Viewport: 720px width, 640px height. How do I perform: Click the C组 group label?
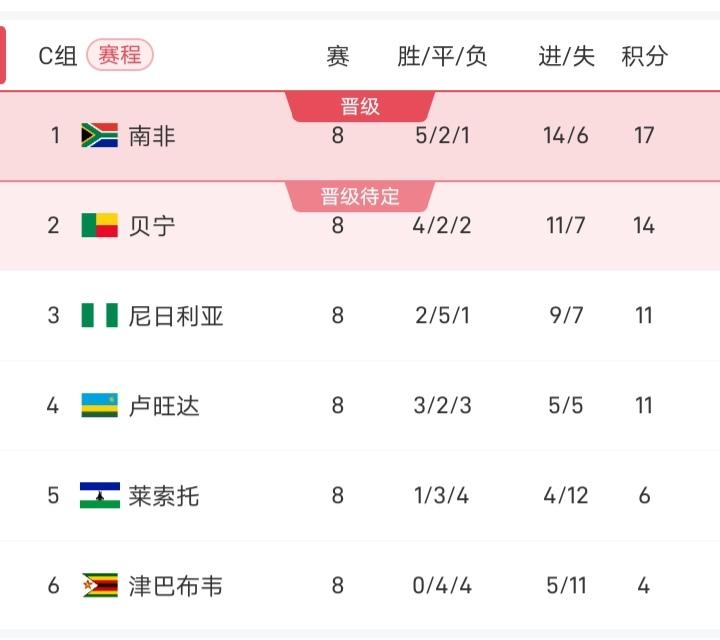58,56
